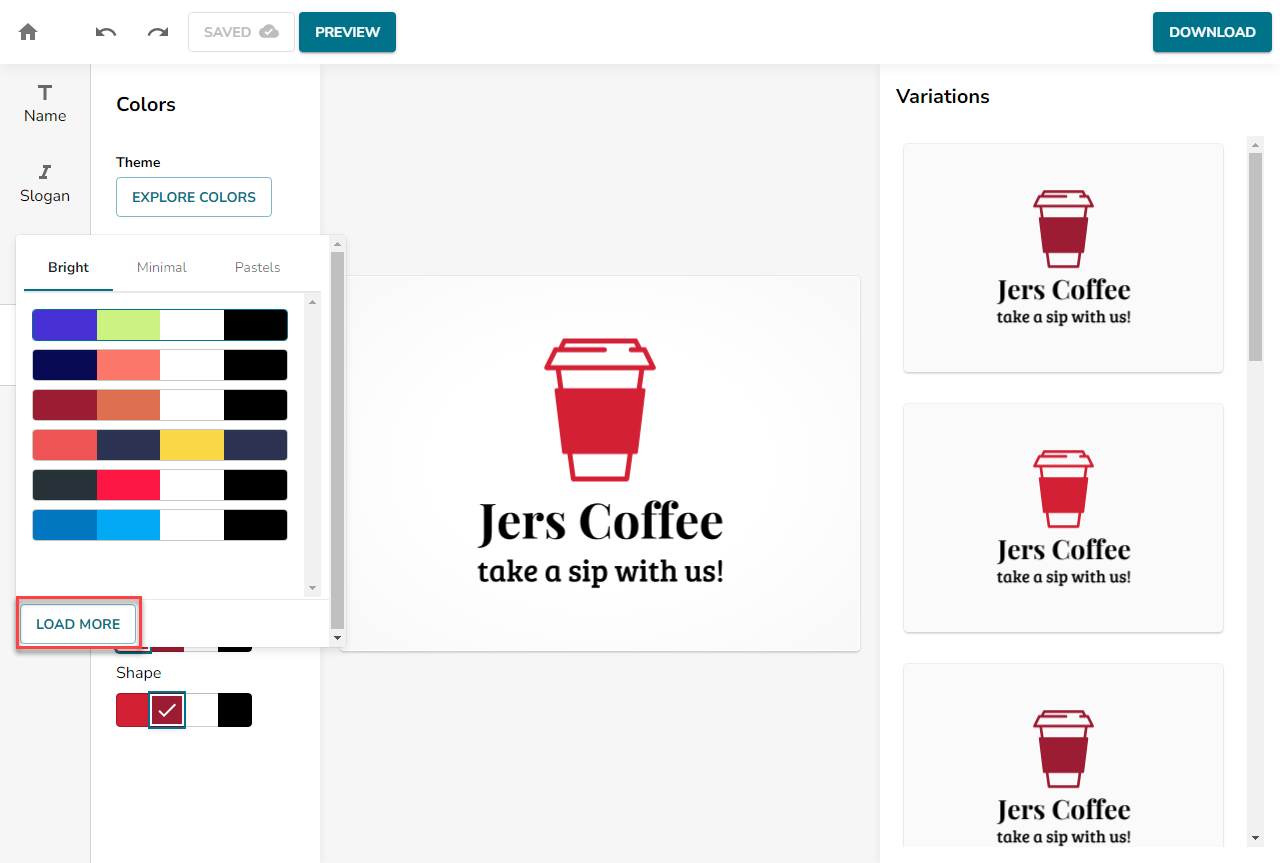Click the undo arrow icon
Screen dimensions: 1280x863
coord(106,32)
